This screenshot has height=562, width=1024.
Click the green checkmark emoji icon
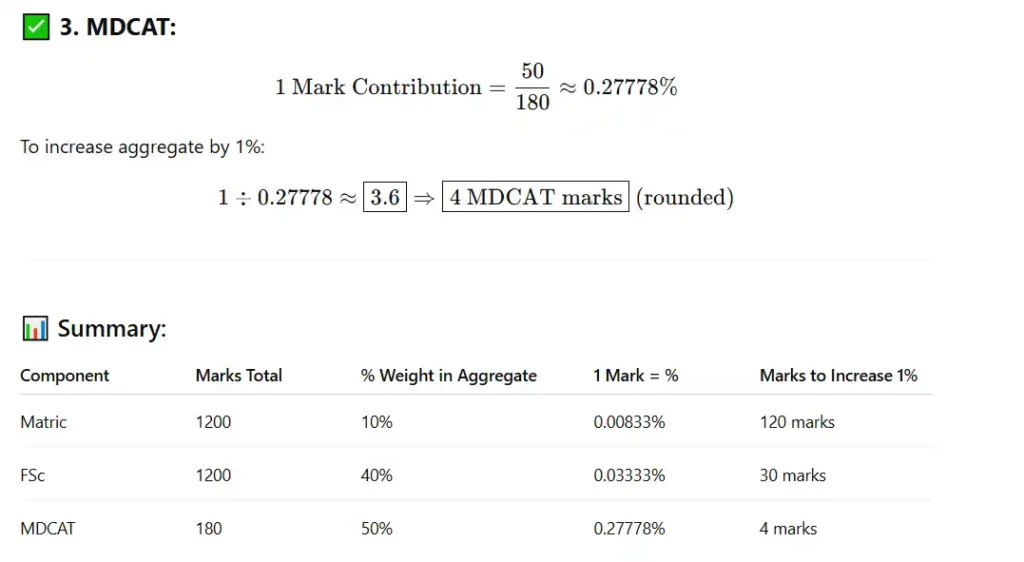36,27
